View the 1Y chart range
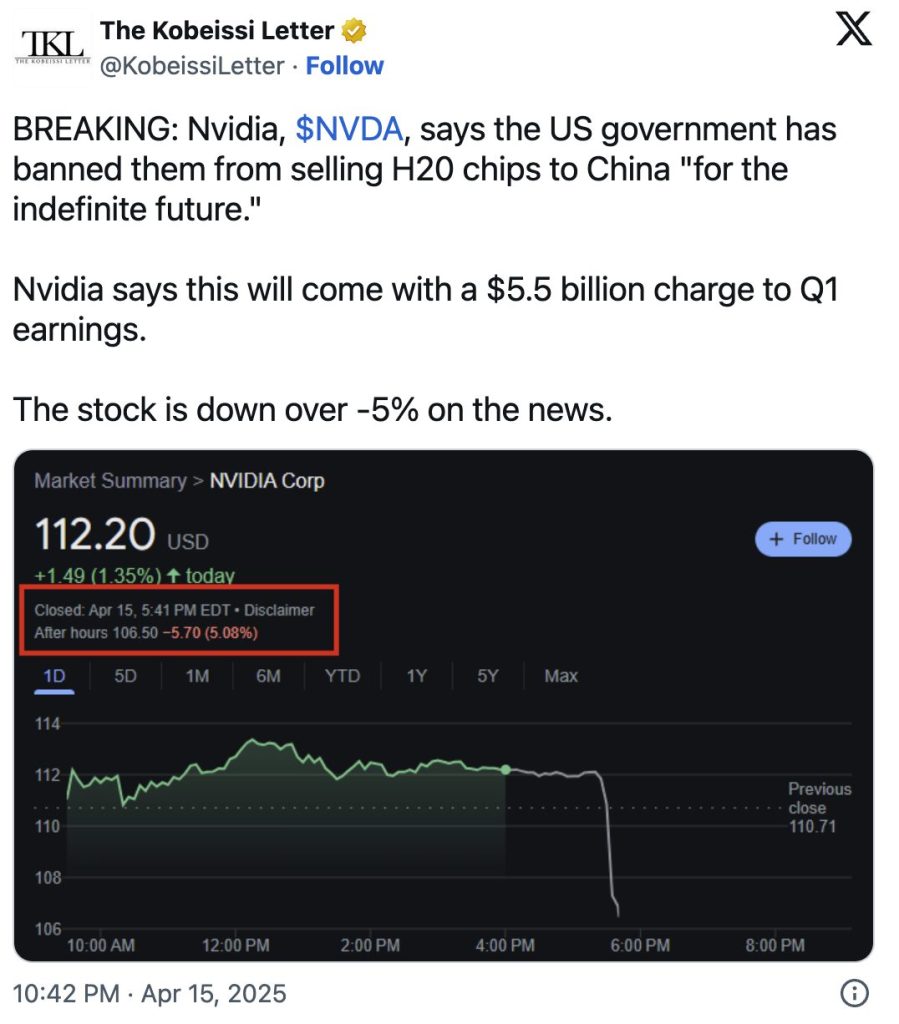Screen dimensions: 899x1024 (416, 676)
